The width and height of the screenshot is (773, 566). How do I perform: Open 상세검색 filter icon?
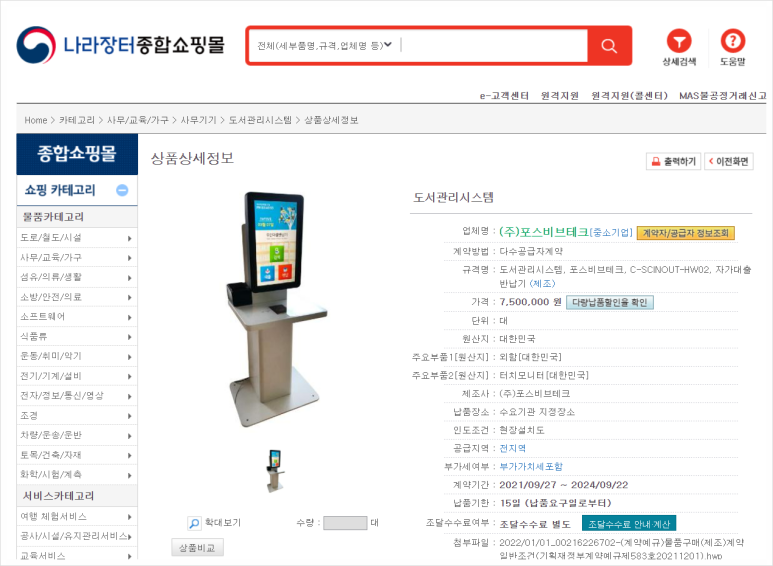point(679,48)
